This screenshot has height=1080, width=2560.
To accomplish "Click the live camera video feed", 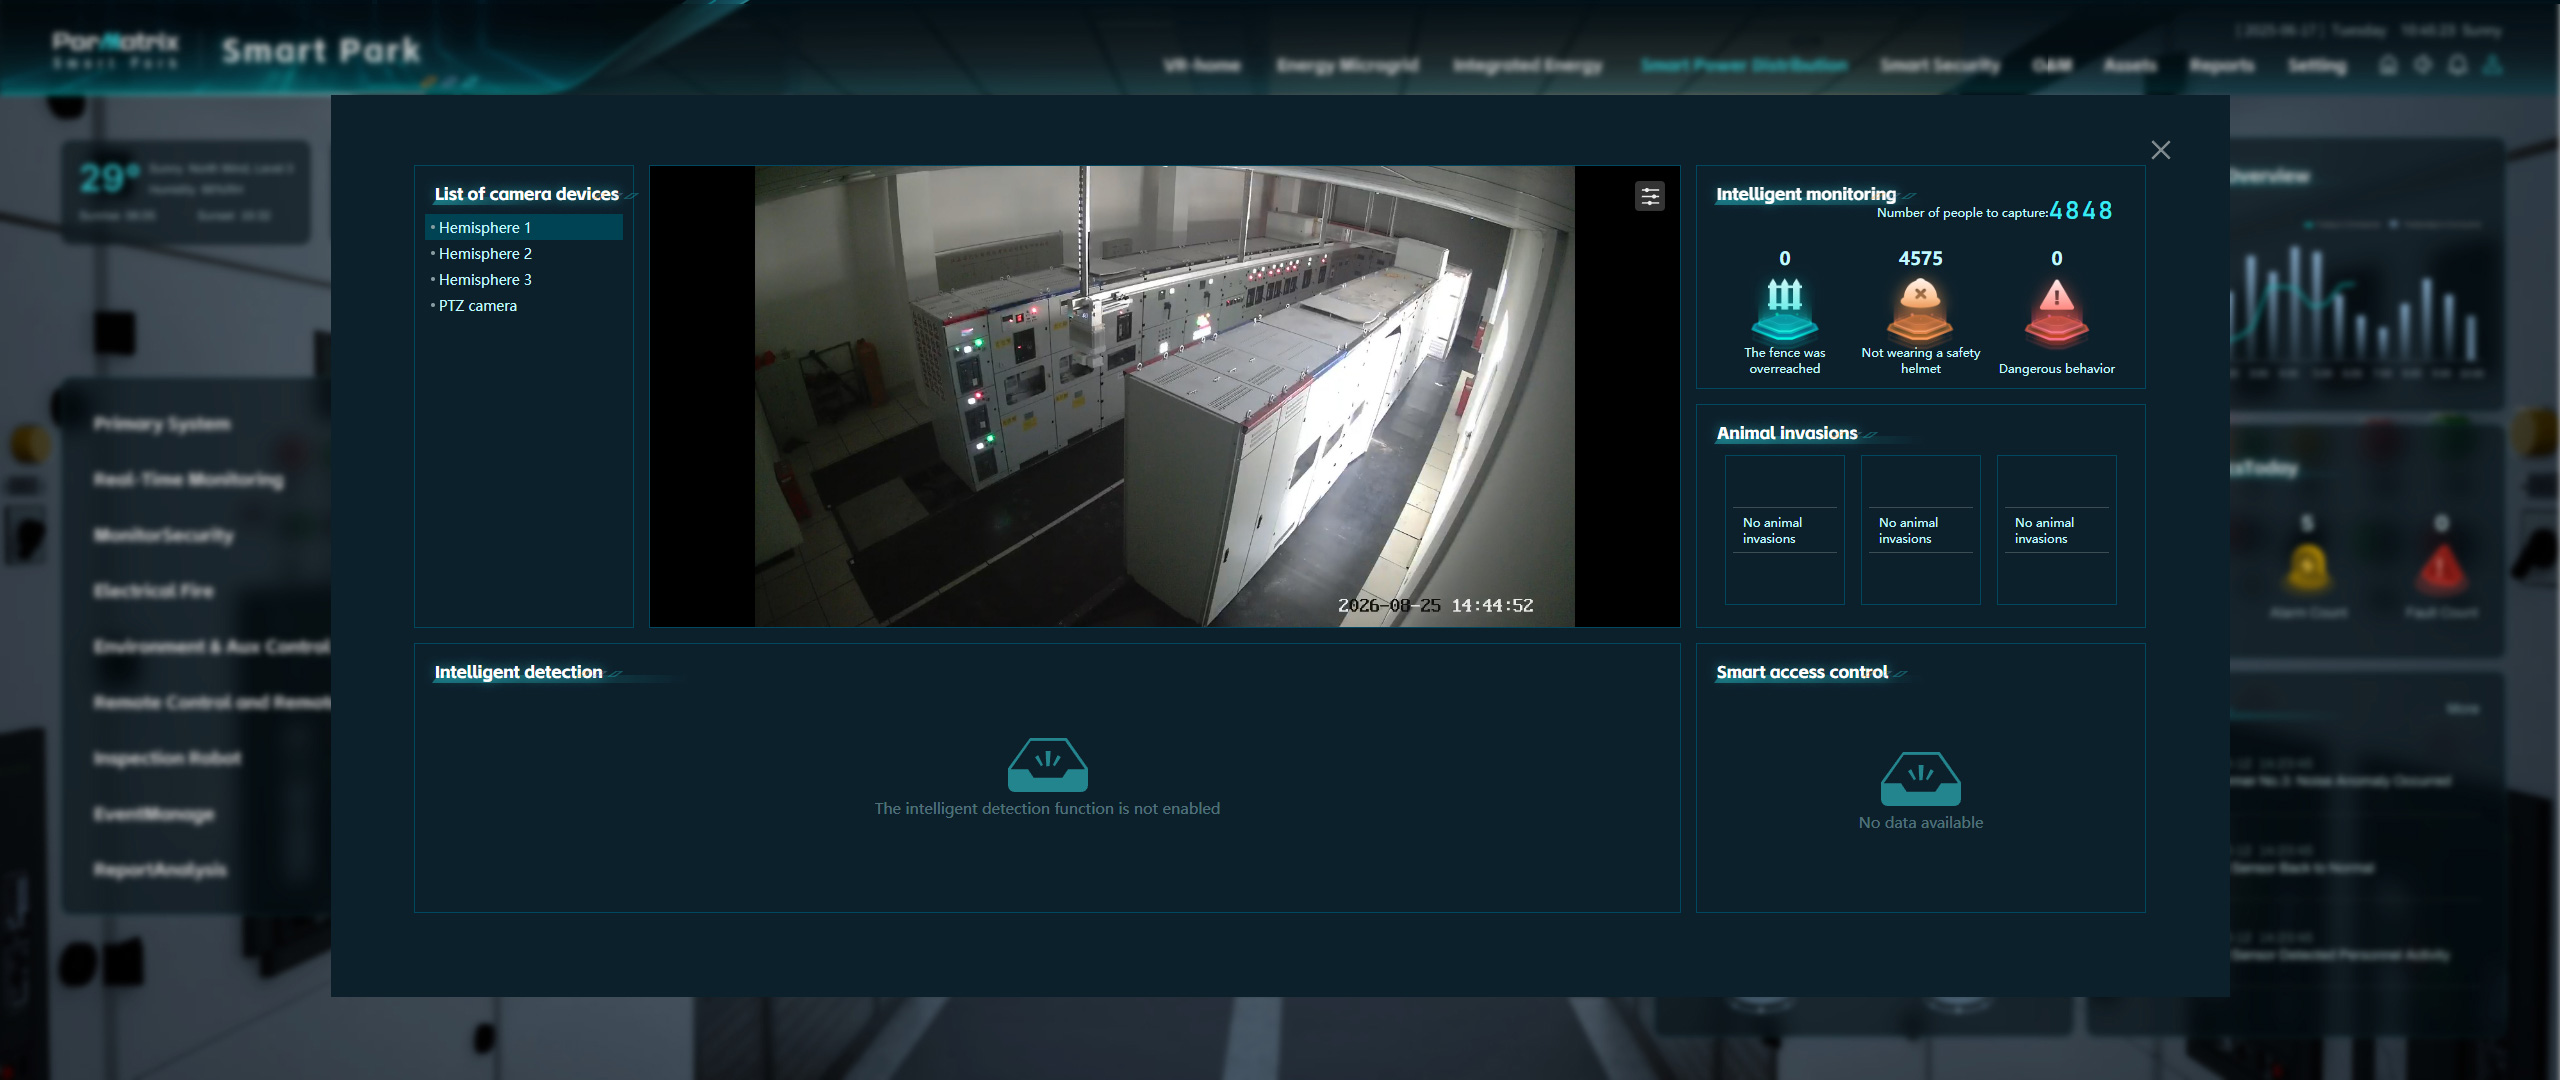I will click(x=1164, y=396).
